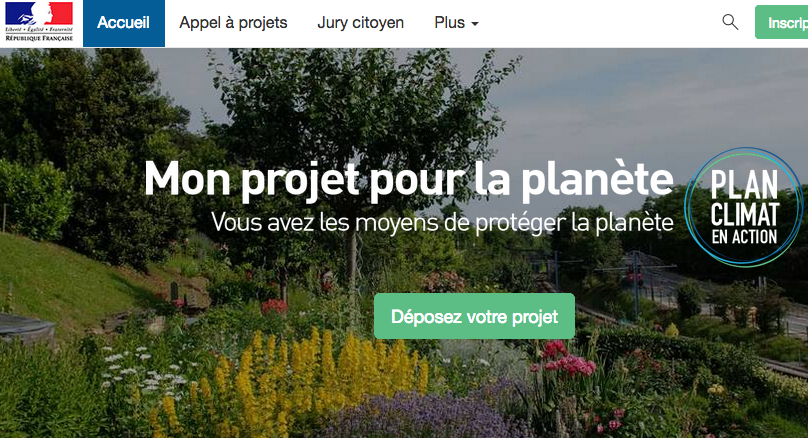Click the caret arrow beside Plus
The height and width of the screenshot is (438, 808).
click(475, 24)
